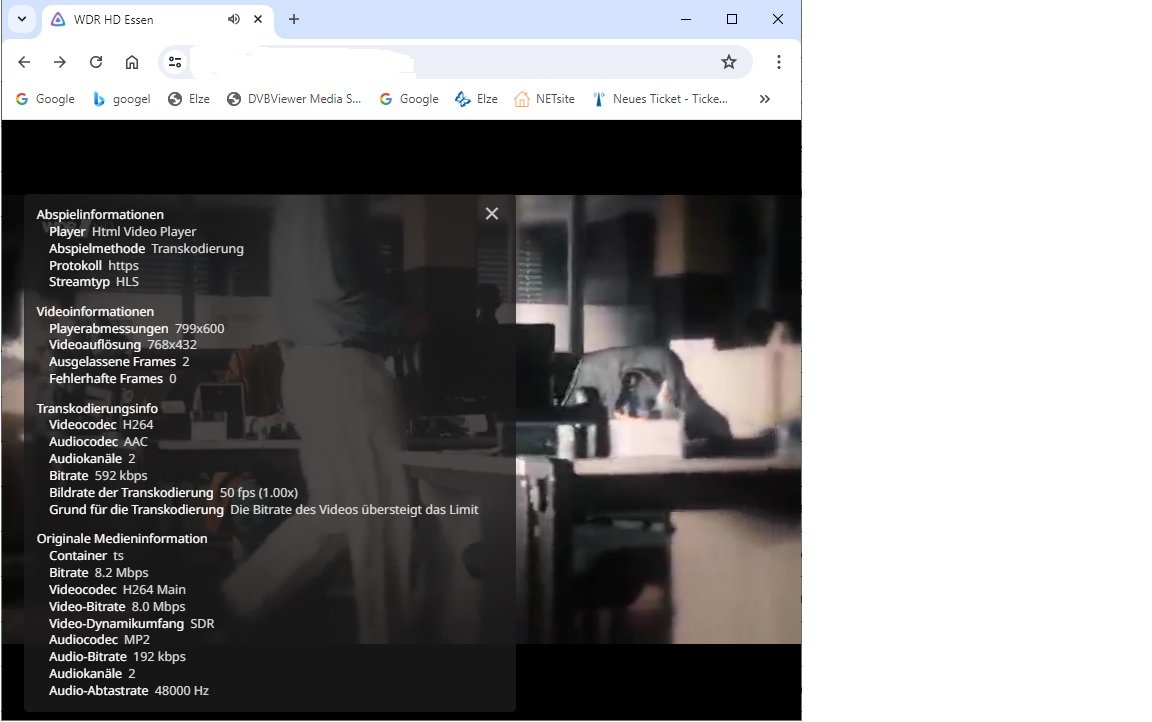Open the Elze bookmark with globe icon
This screenshot has width=1152, height=722.
click(189, 99)
